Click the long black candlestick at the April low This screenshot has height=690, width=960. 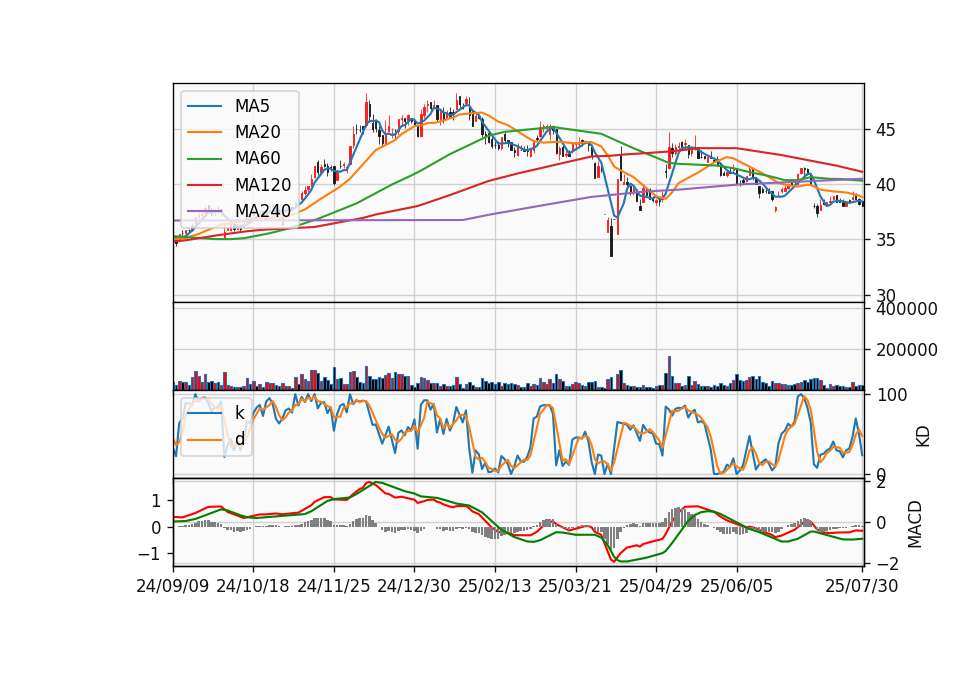611,238
